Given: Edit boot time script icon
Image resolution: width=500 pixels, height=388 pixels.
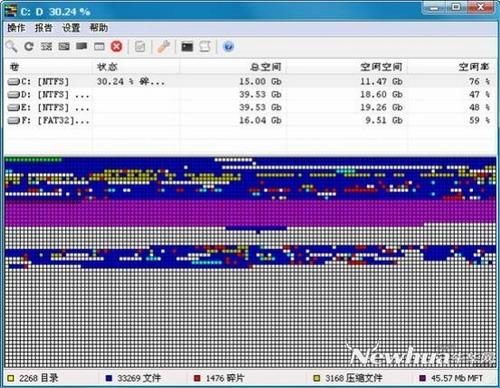Looking at the screenshot, I should (205, 47).
